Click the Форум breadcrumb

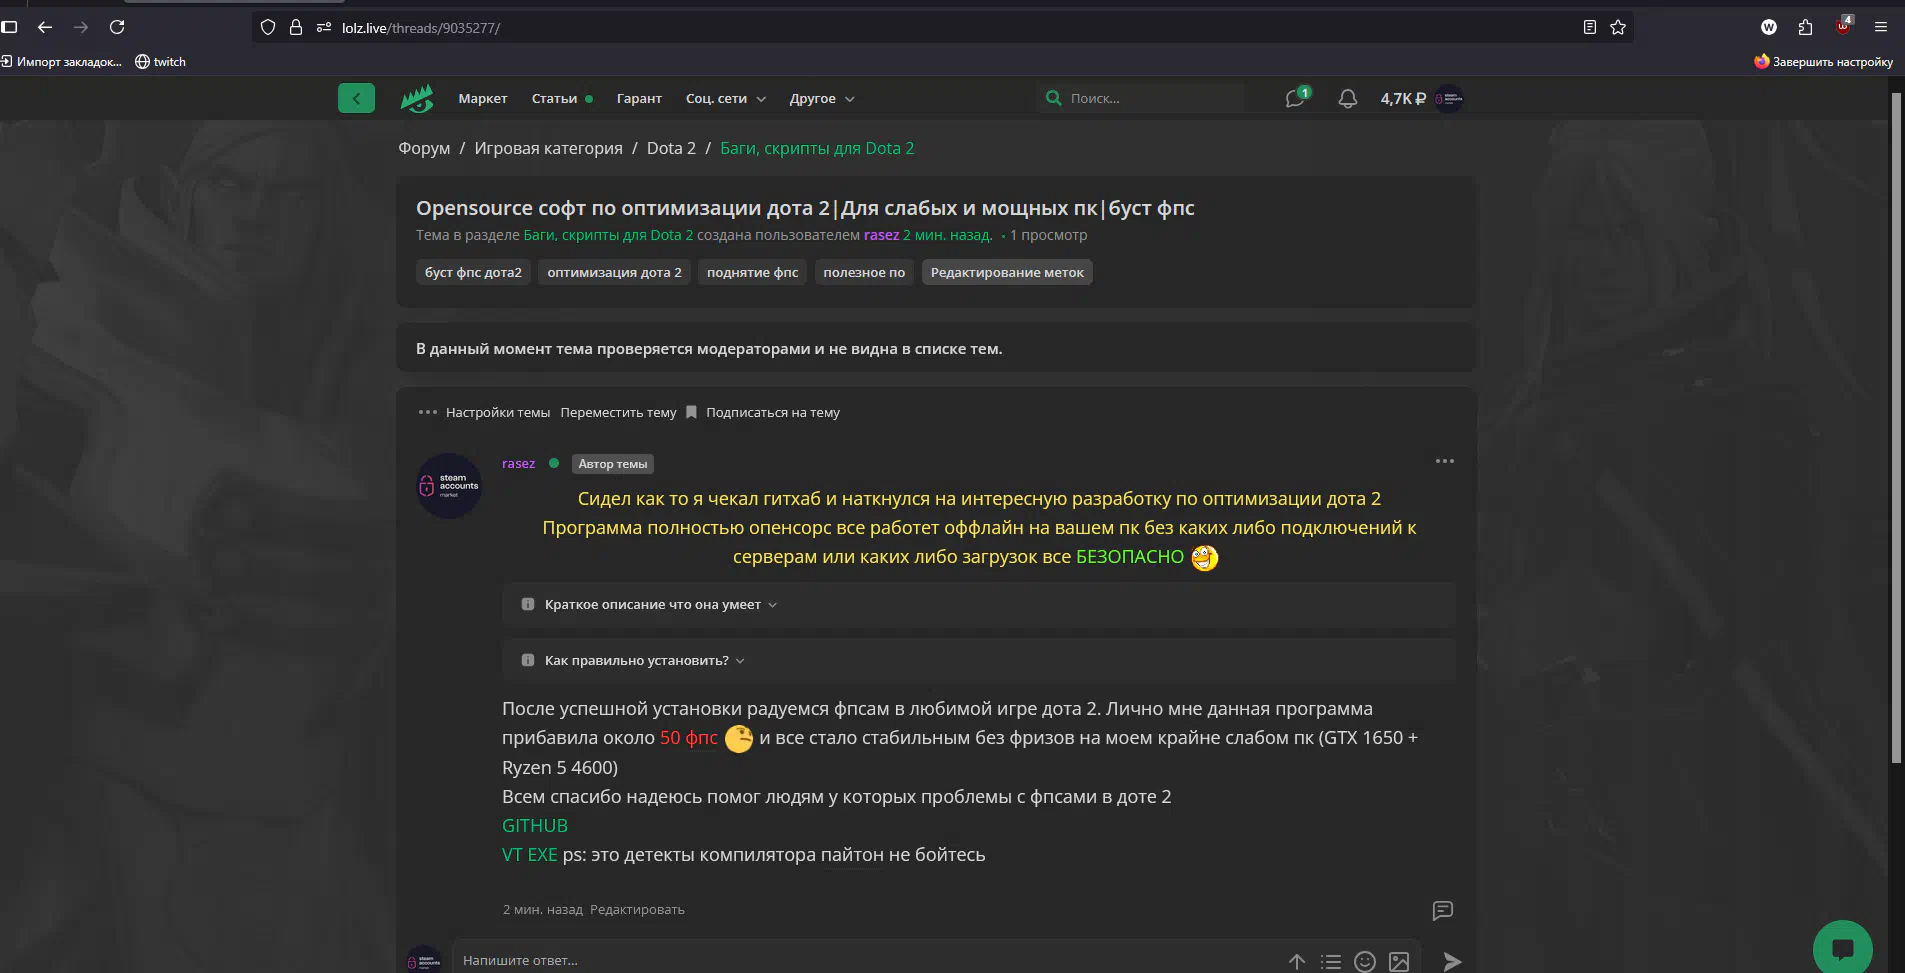pos(424,148)
